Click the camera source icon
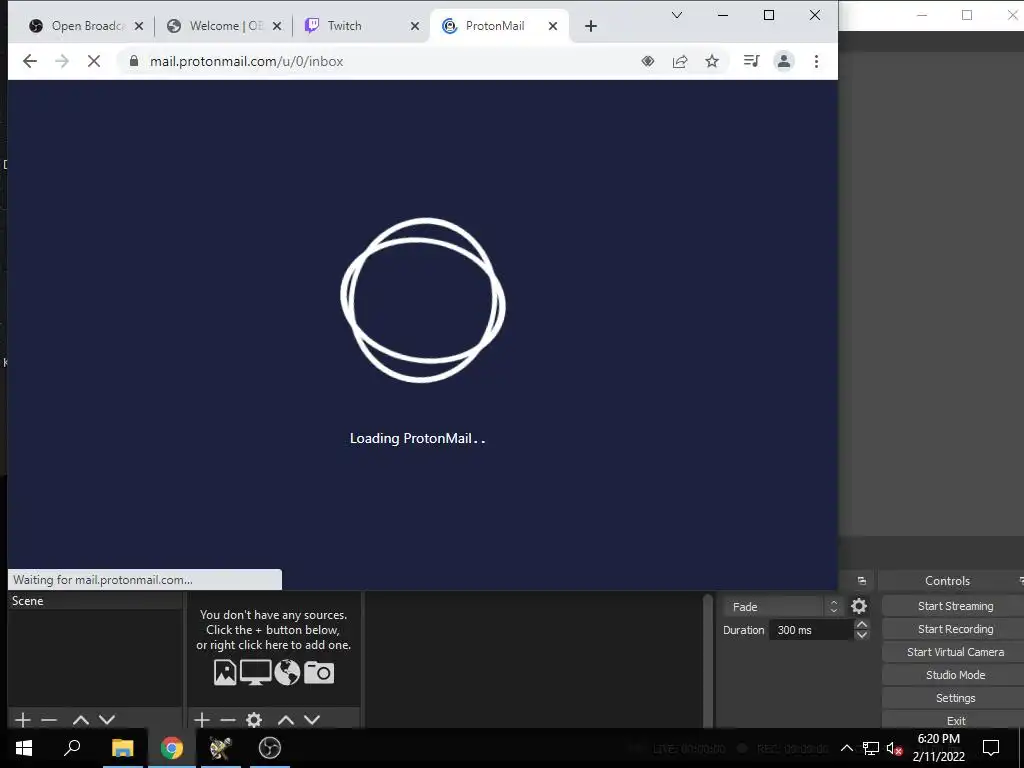This screenshot has height=768, width=1024. click(319, 673)
